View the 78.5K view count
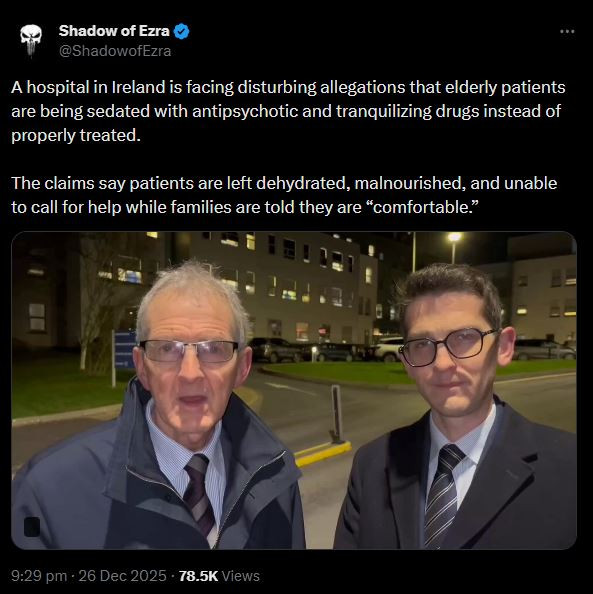The width and height of the screenshot is (593, 594). pyautogui.click(x=198, y=576)
